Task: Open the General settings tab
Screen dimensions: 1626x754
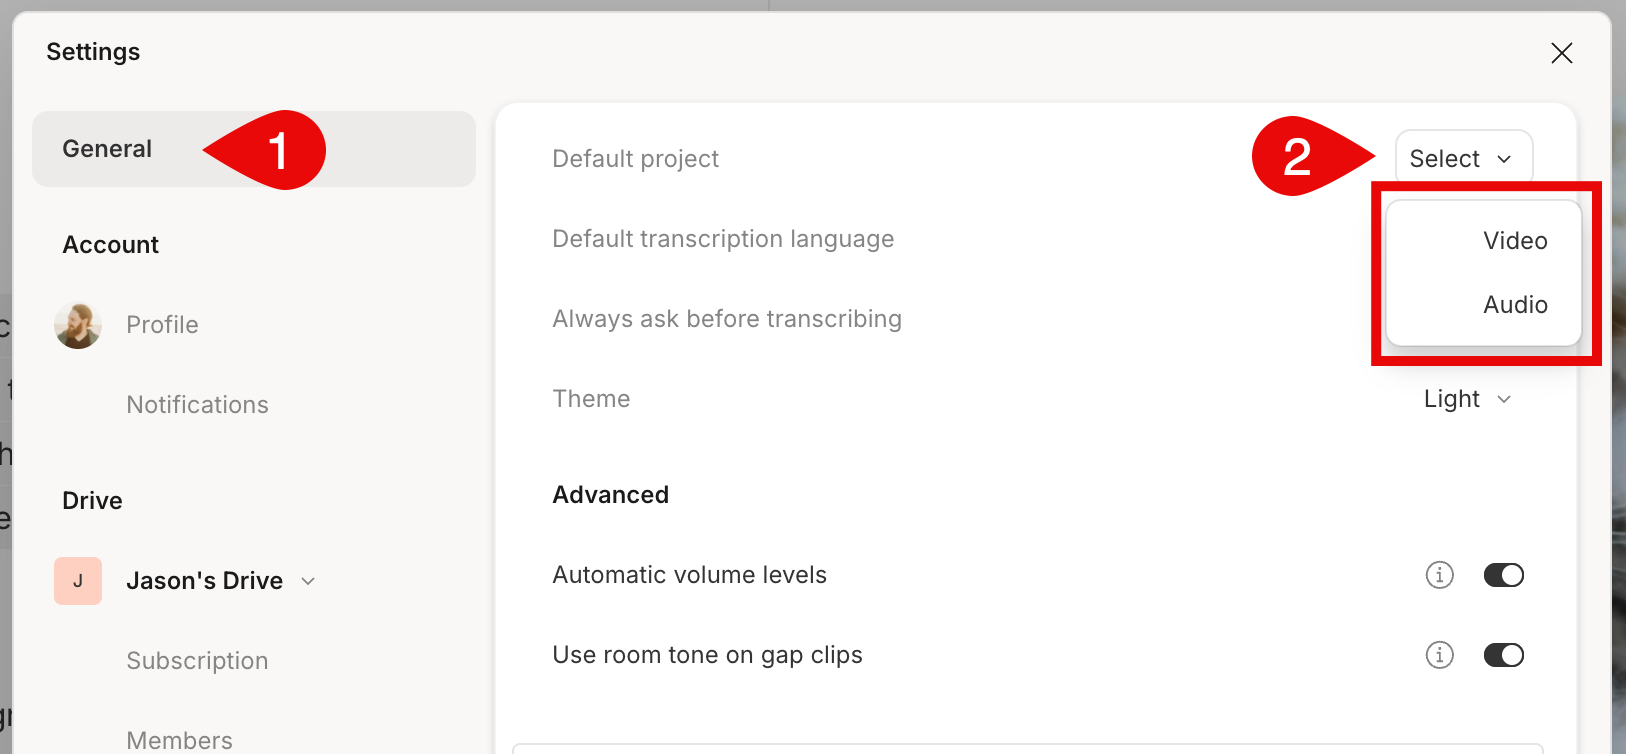Action: (254, 149)
